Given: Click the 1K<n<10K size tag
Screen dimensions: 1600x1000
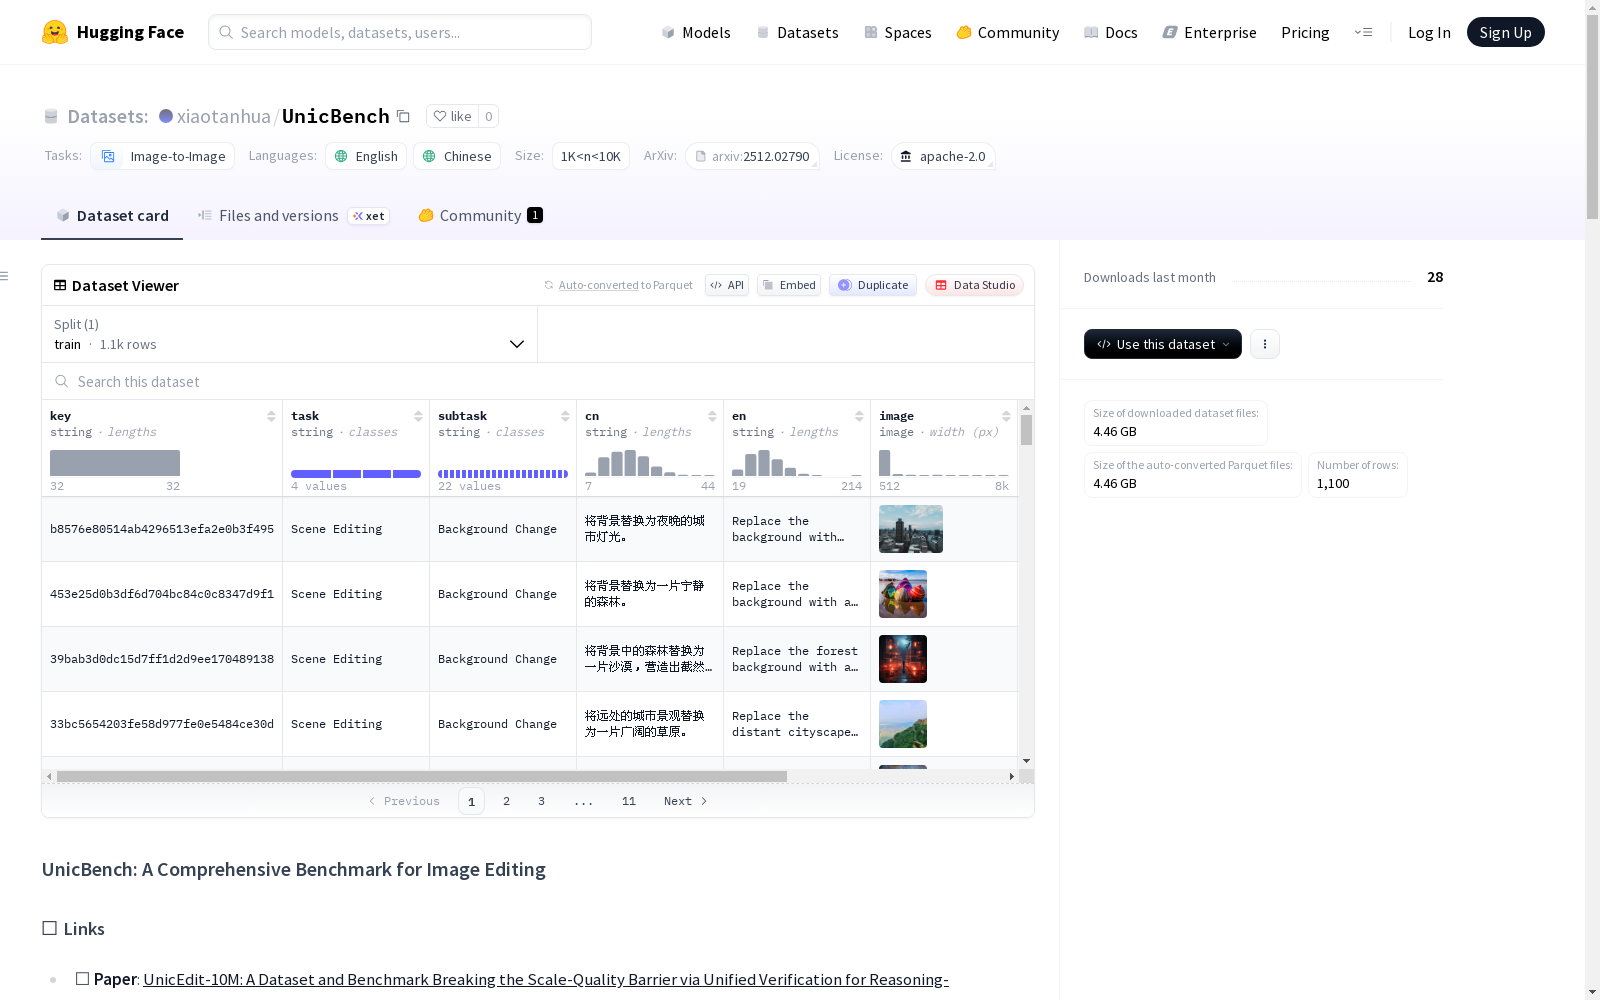Looking at the screenshot, I should [x=591, y=156].
